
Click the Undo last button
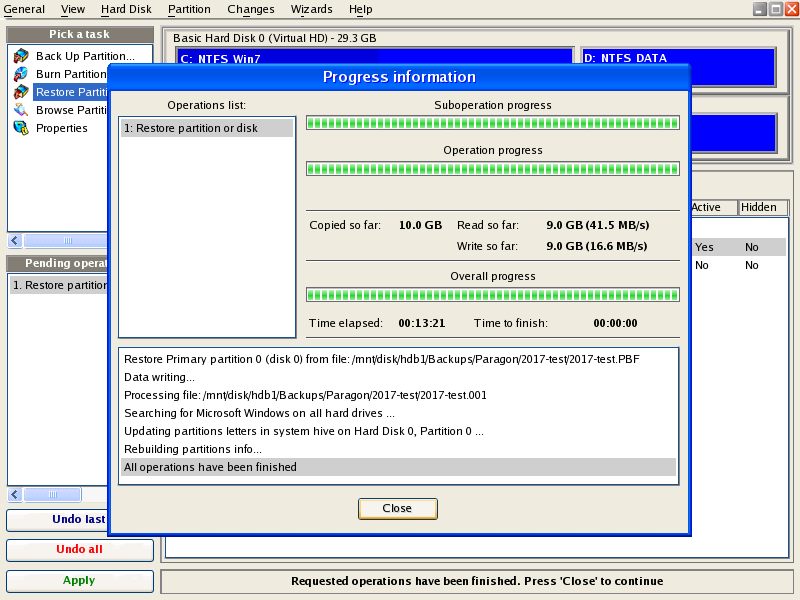click(x=79, y=520)
